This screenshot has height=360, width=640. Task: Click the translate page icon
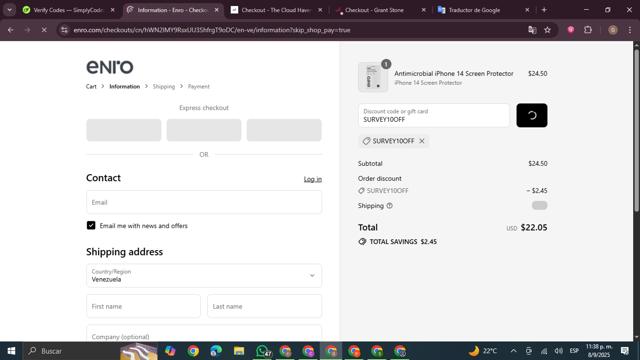point(532,30)
